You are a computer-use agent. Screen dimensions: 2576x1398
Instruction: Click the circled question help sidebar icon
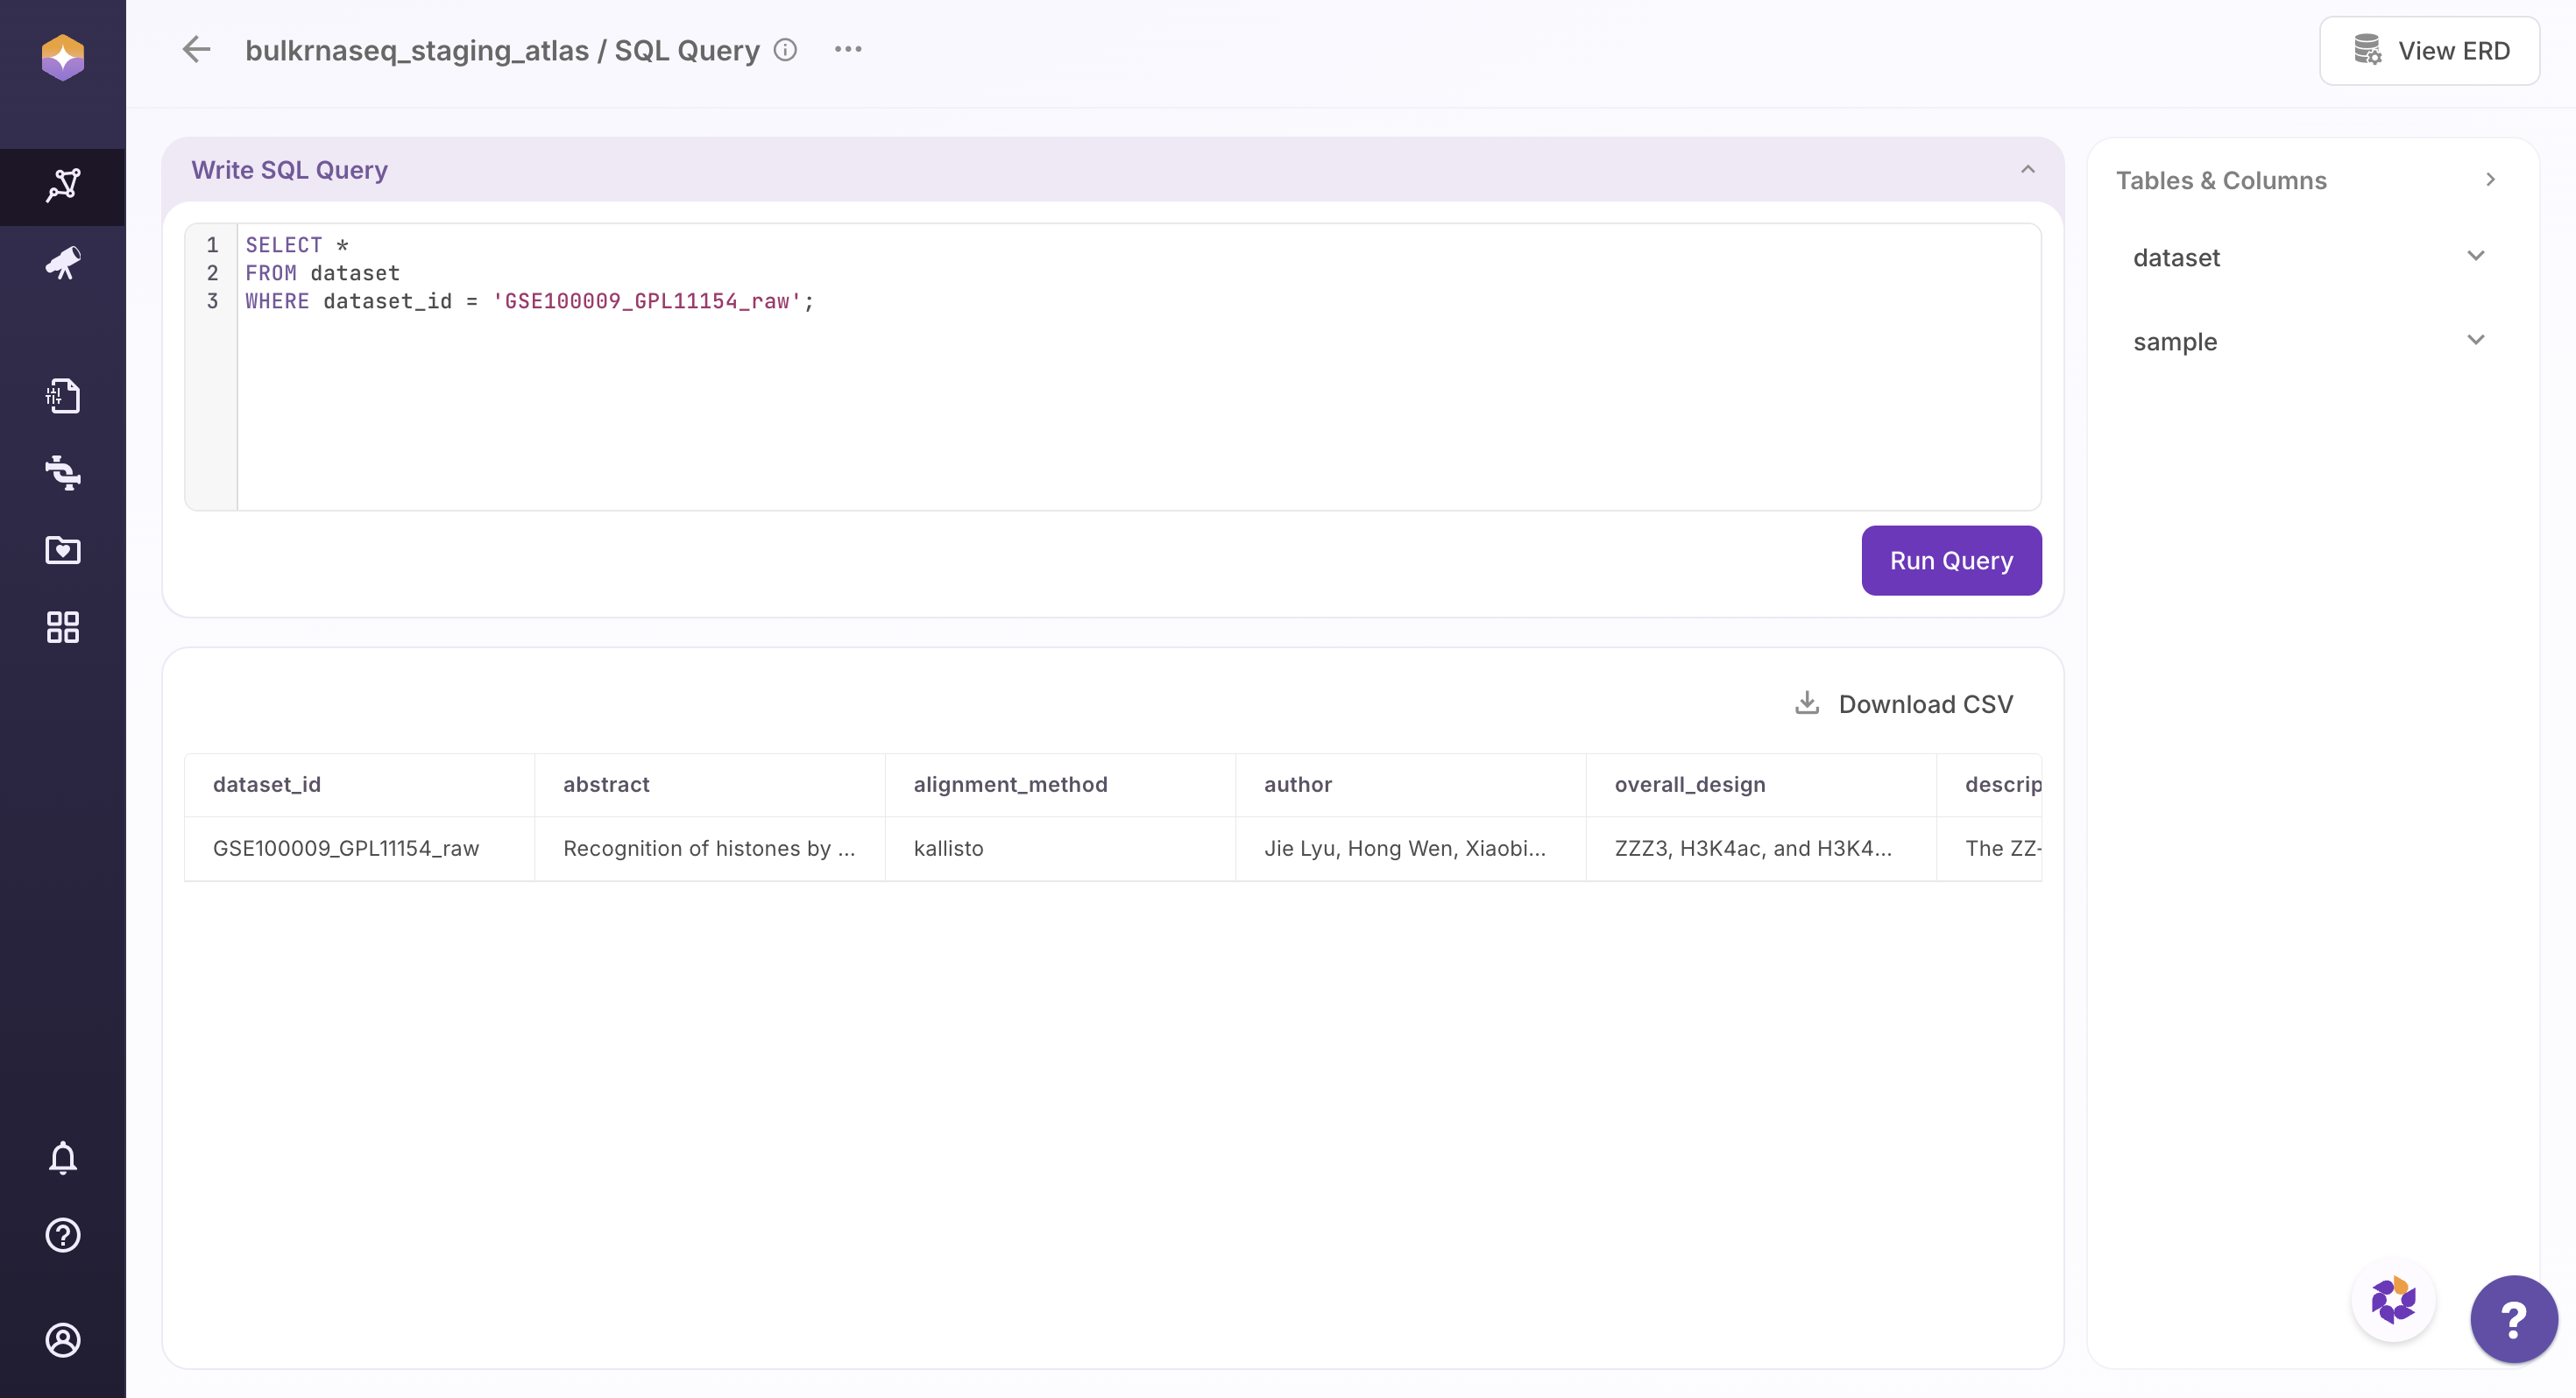coord(63,1235)
